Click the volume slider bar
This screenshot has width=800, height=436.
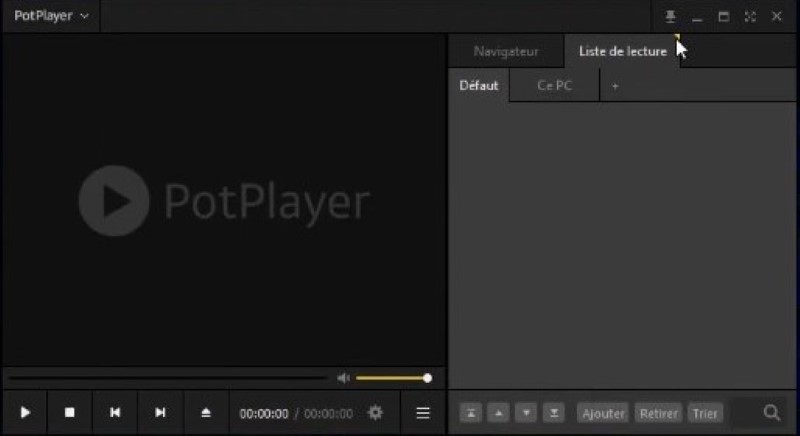(391, 378)
